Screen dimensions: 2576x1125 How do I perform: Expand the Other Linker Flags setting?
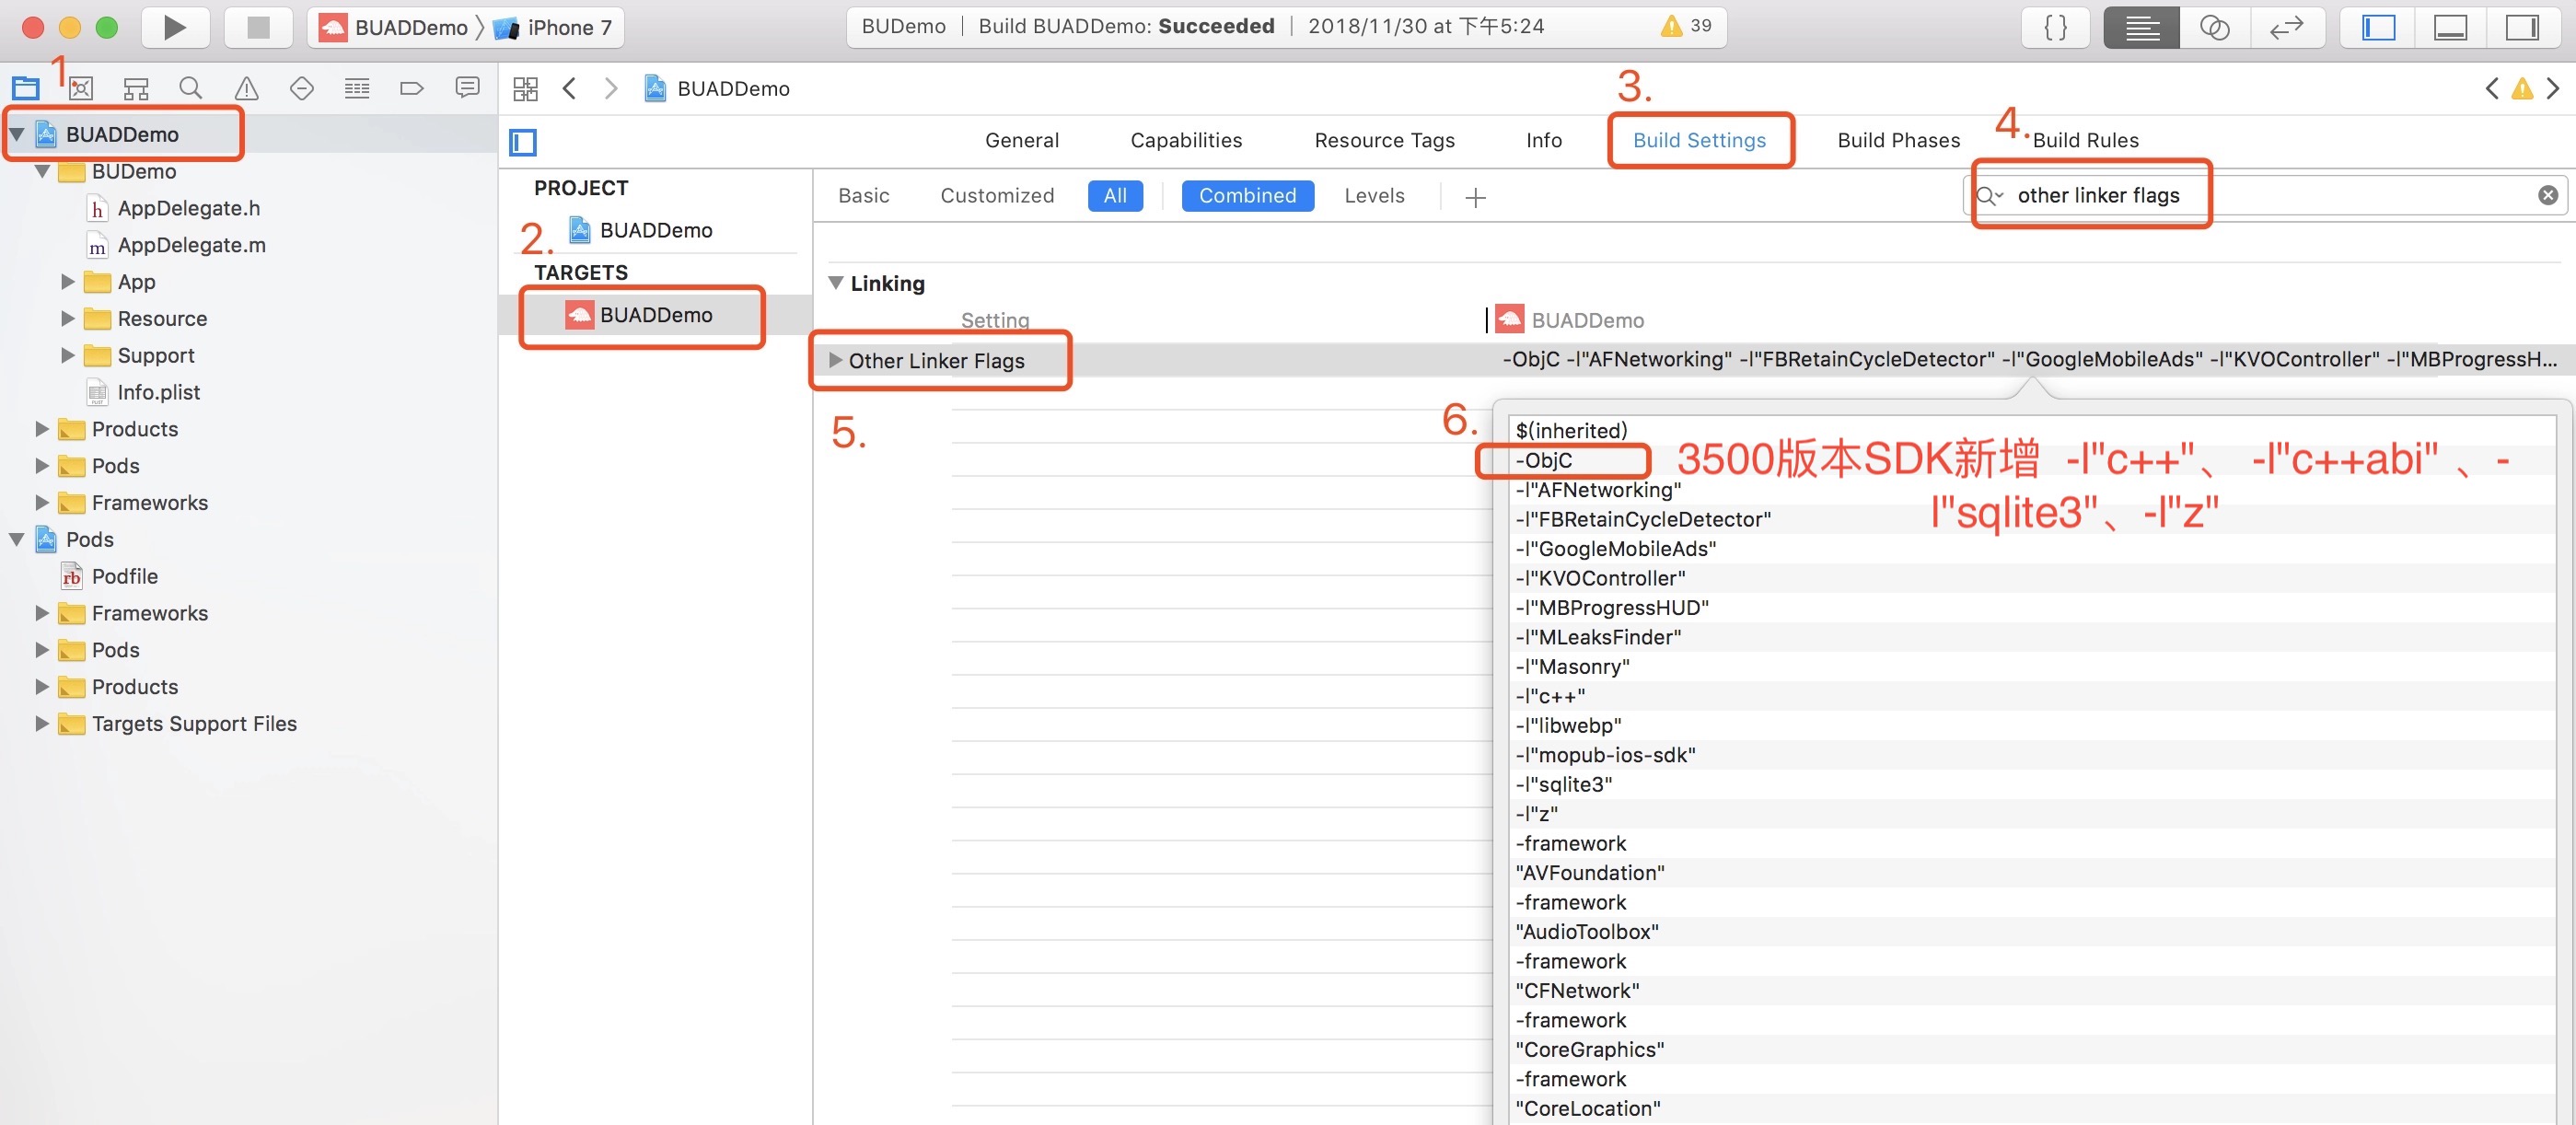[836, 360]
